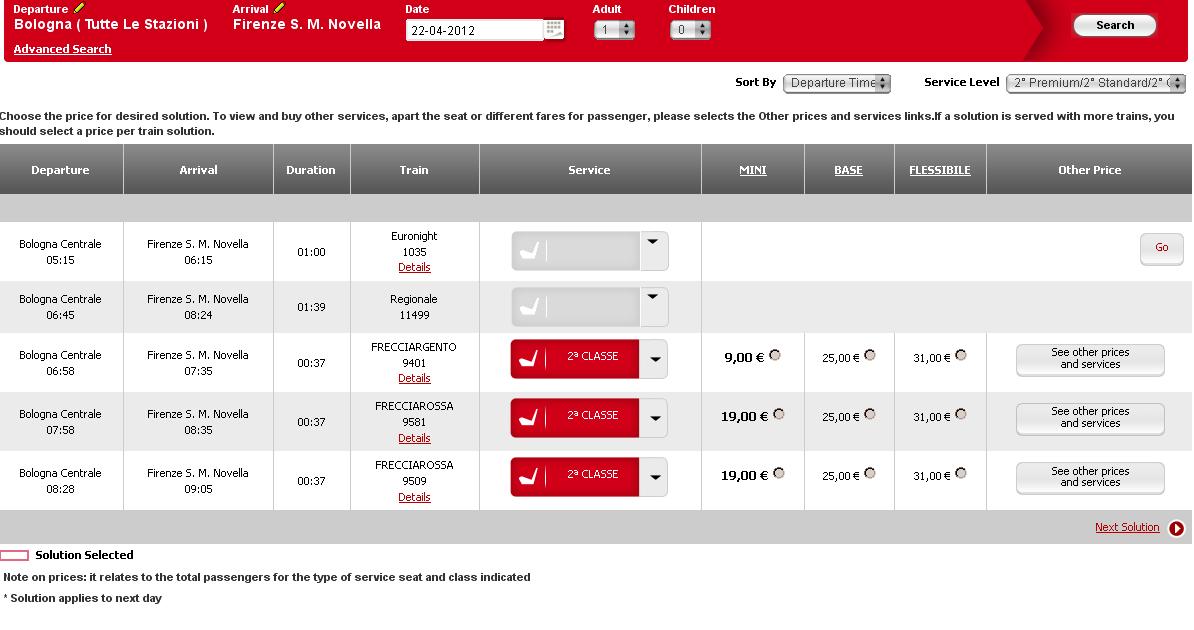Image resolution: width=1194 pixels, height=630 pixels.
Task: Click the 01:39 duration cell
Action: click(311, 307)
